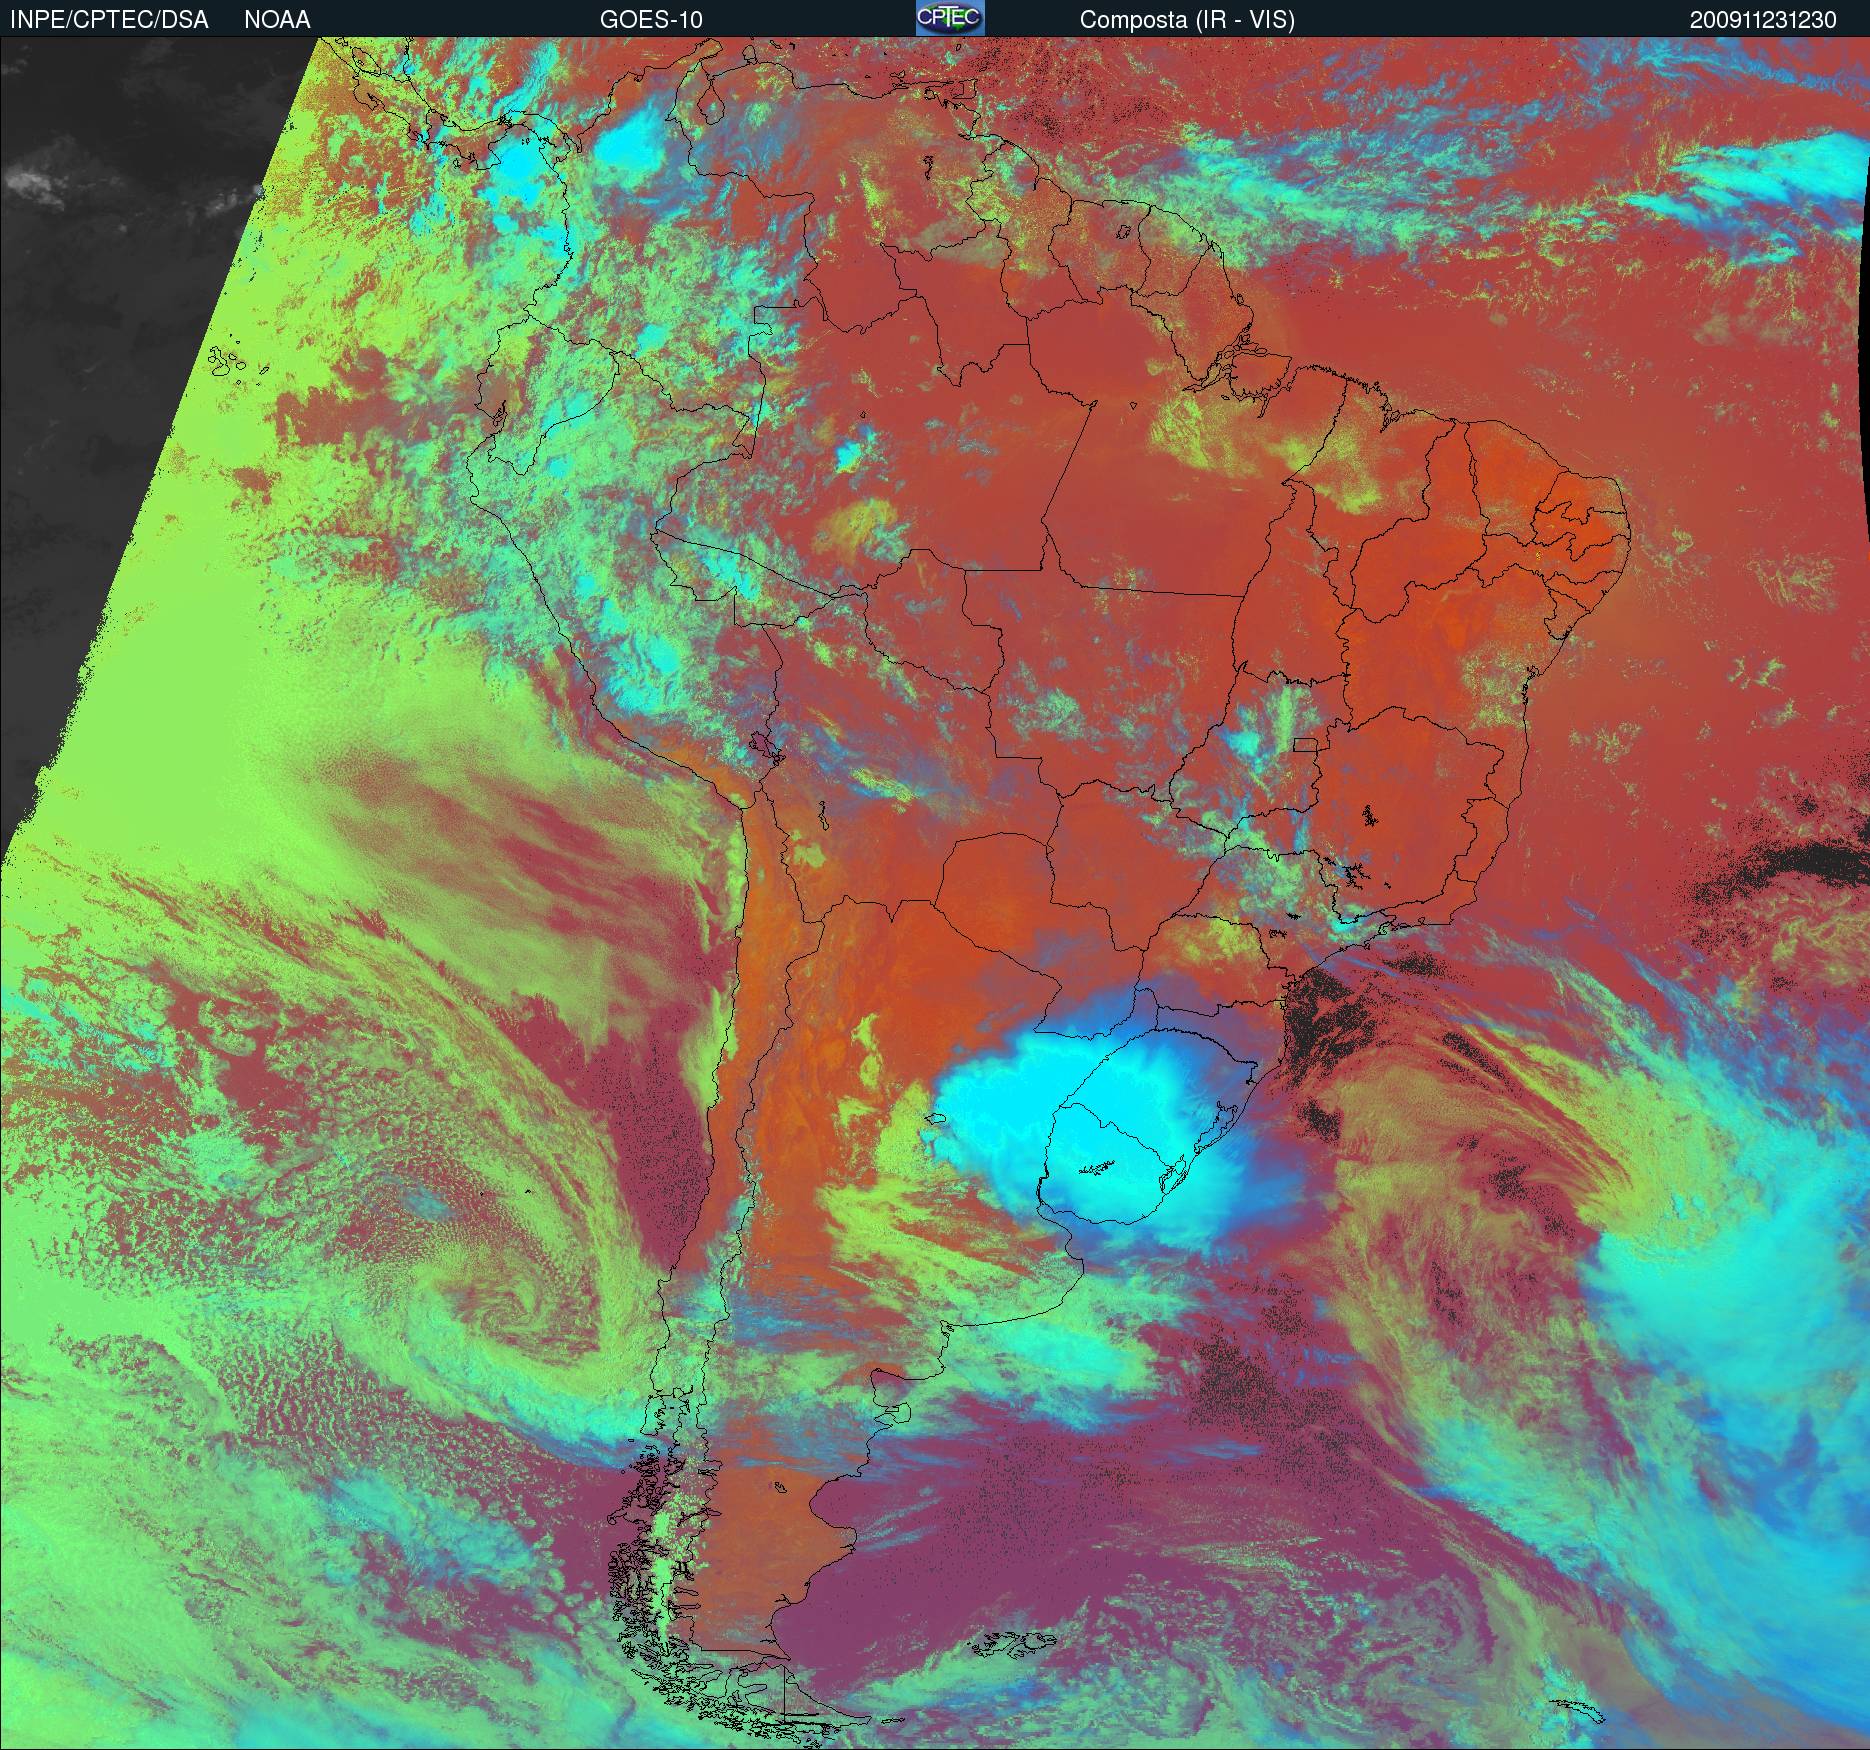Click the Composta (IR - VIS) title
1870x1750 pixels.
click(1187, 20)
